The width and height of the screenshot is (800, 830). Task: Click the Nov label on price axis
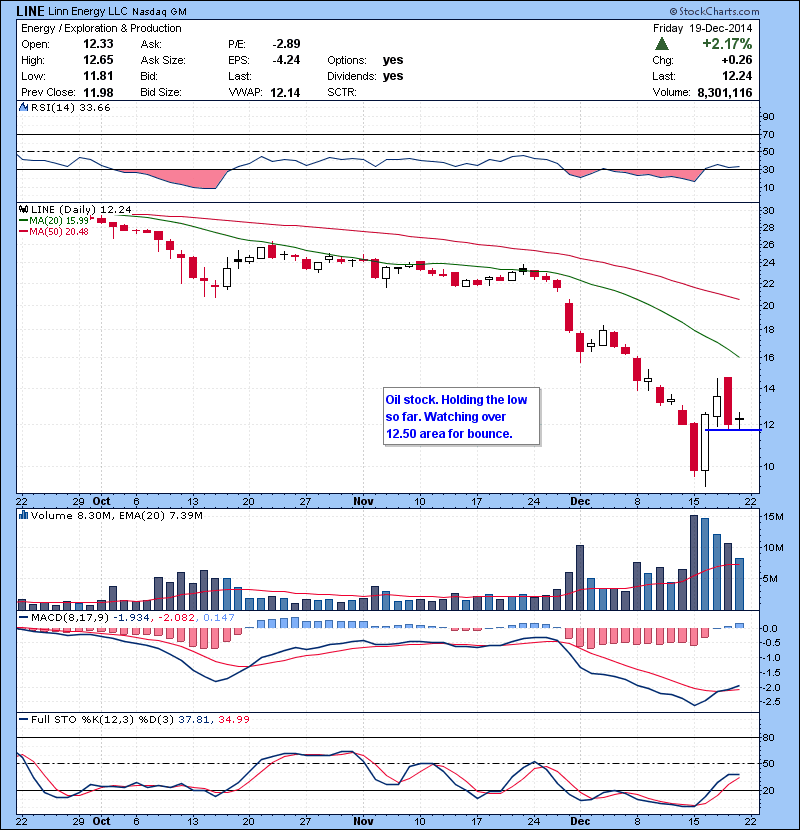[363, 501]
